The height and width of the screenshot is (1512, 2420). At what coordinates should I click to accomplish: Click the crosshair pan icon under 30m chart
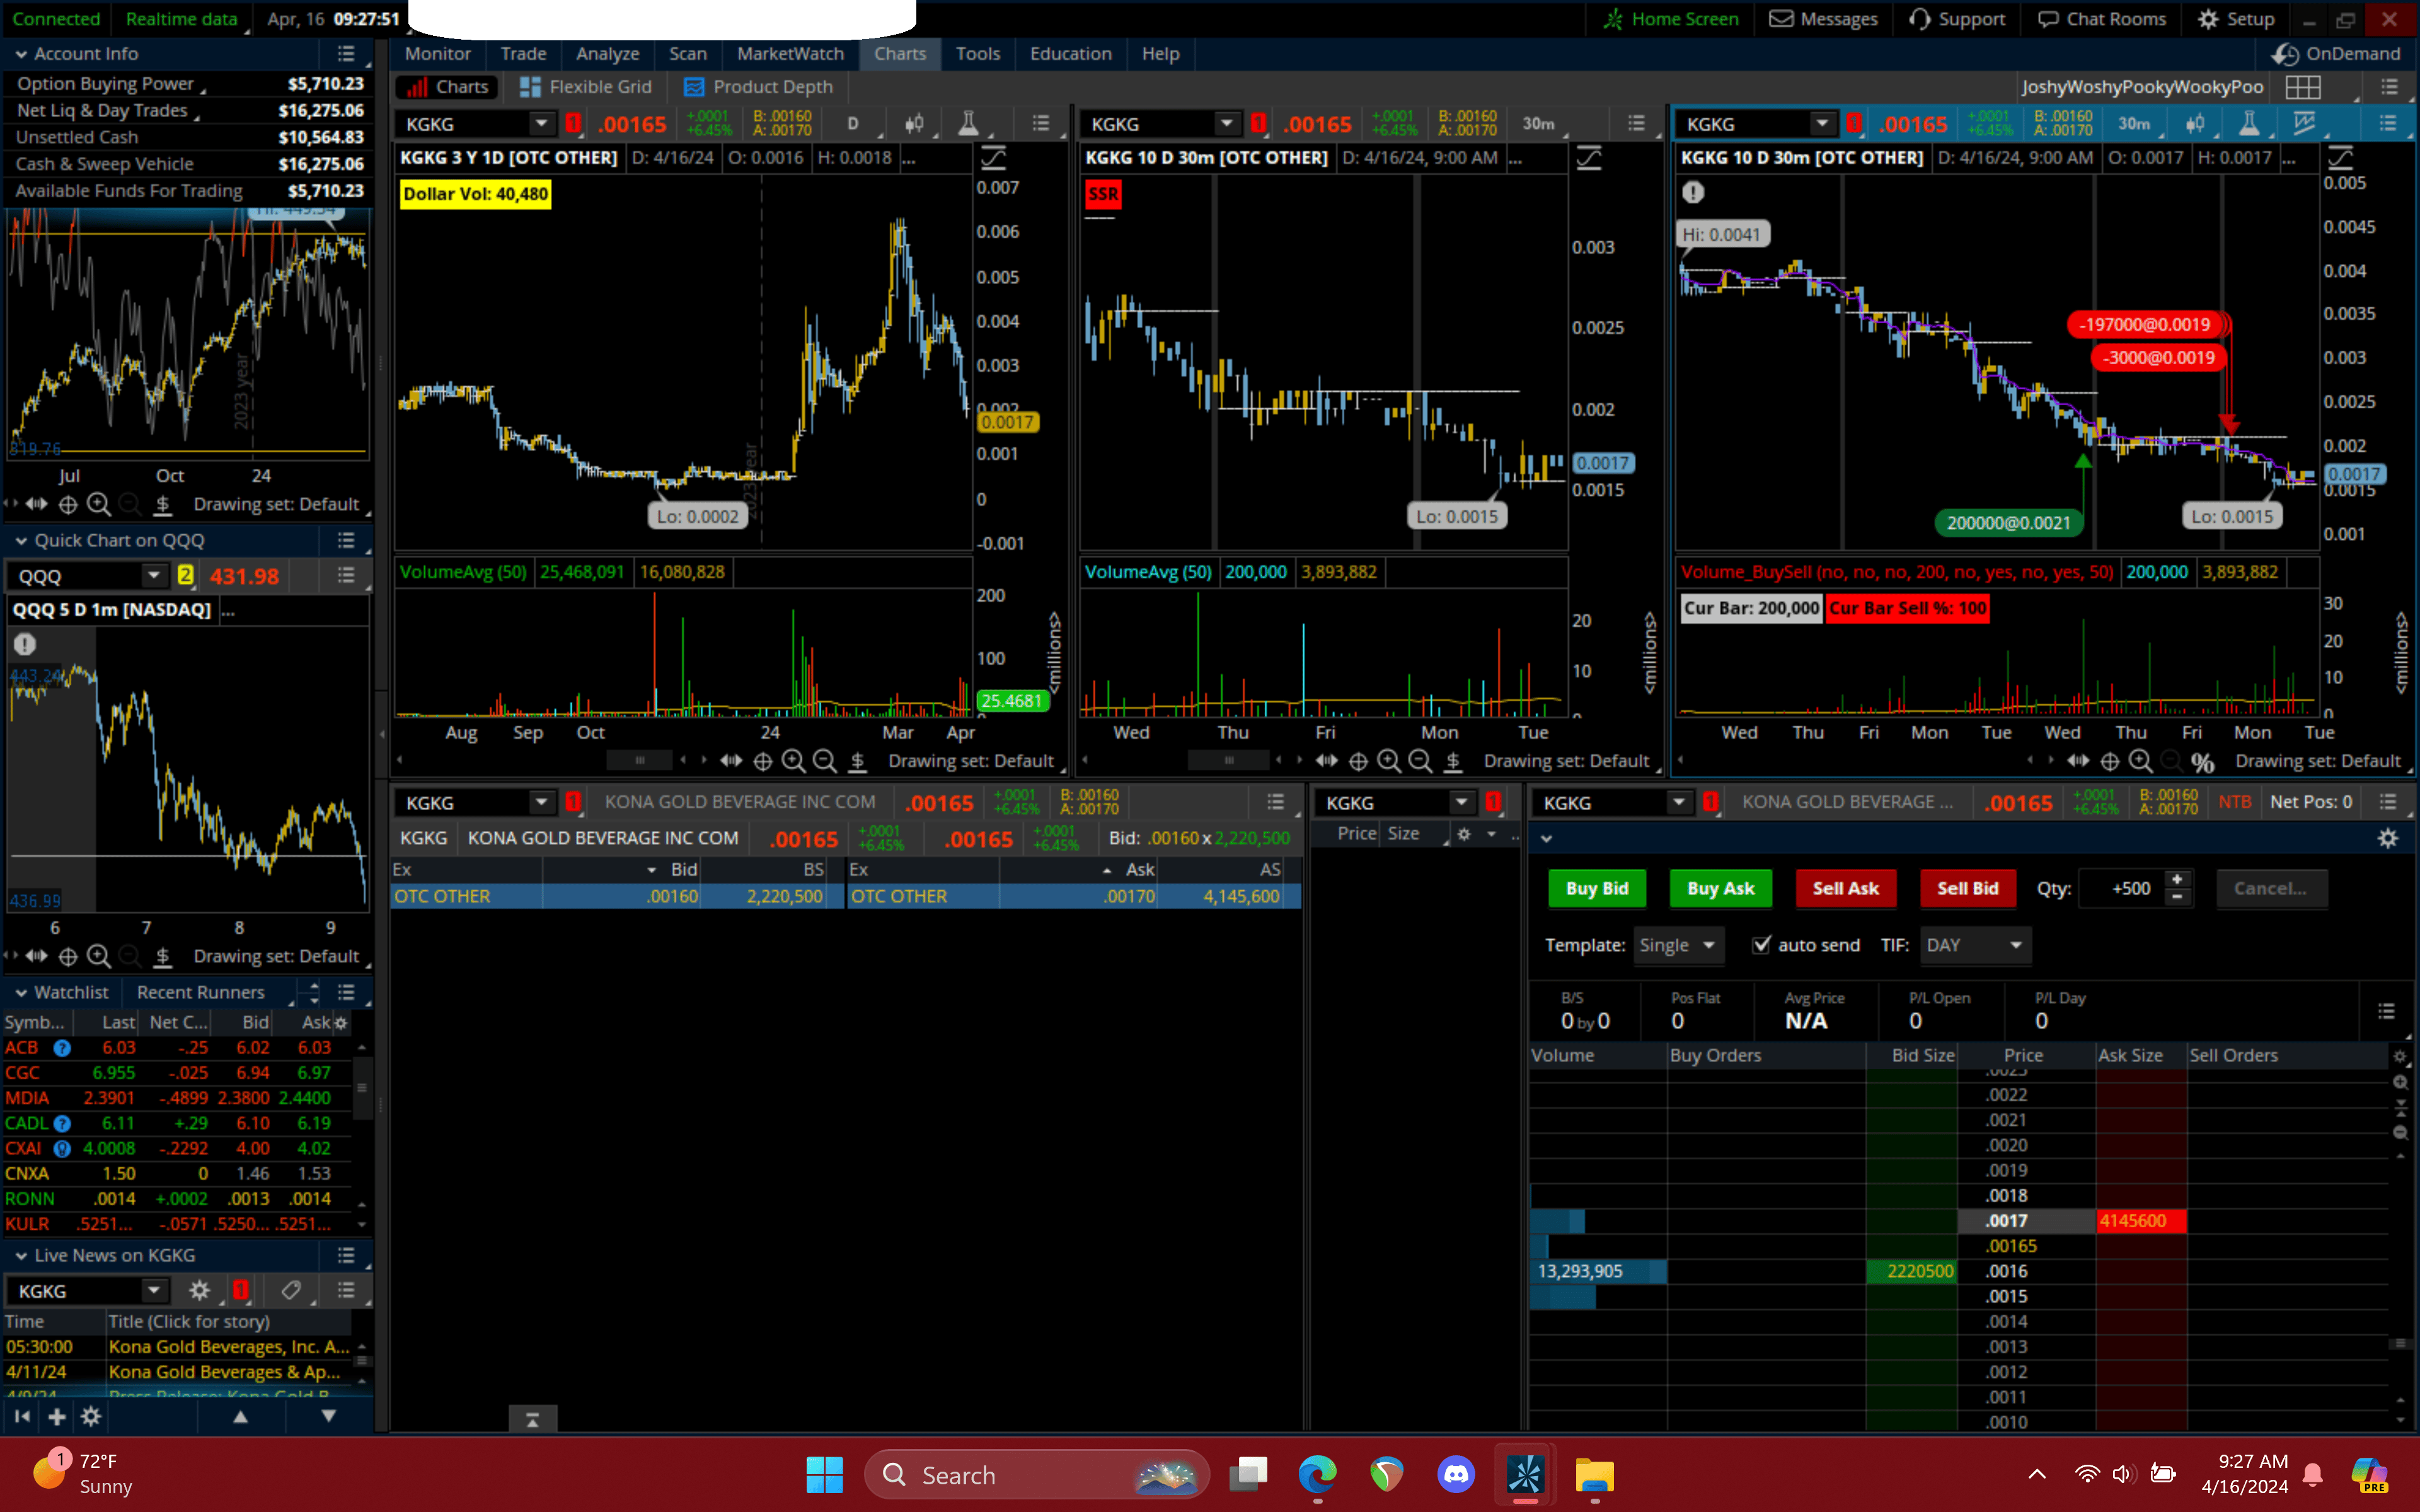1358,761
